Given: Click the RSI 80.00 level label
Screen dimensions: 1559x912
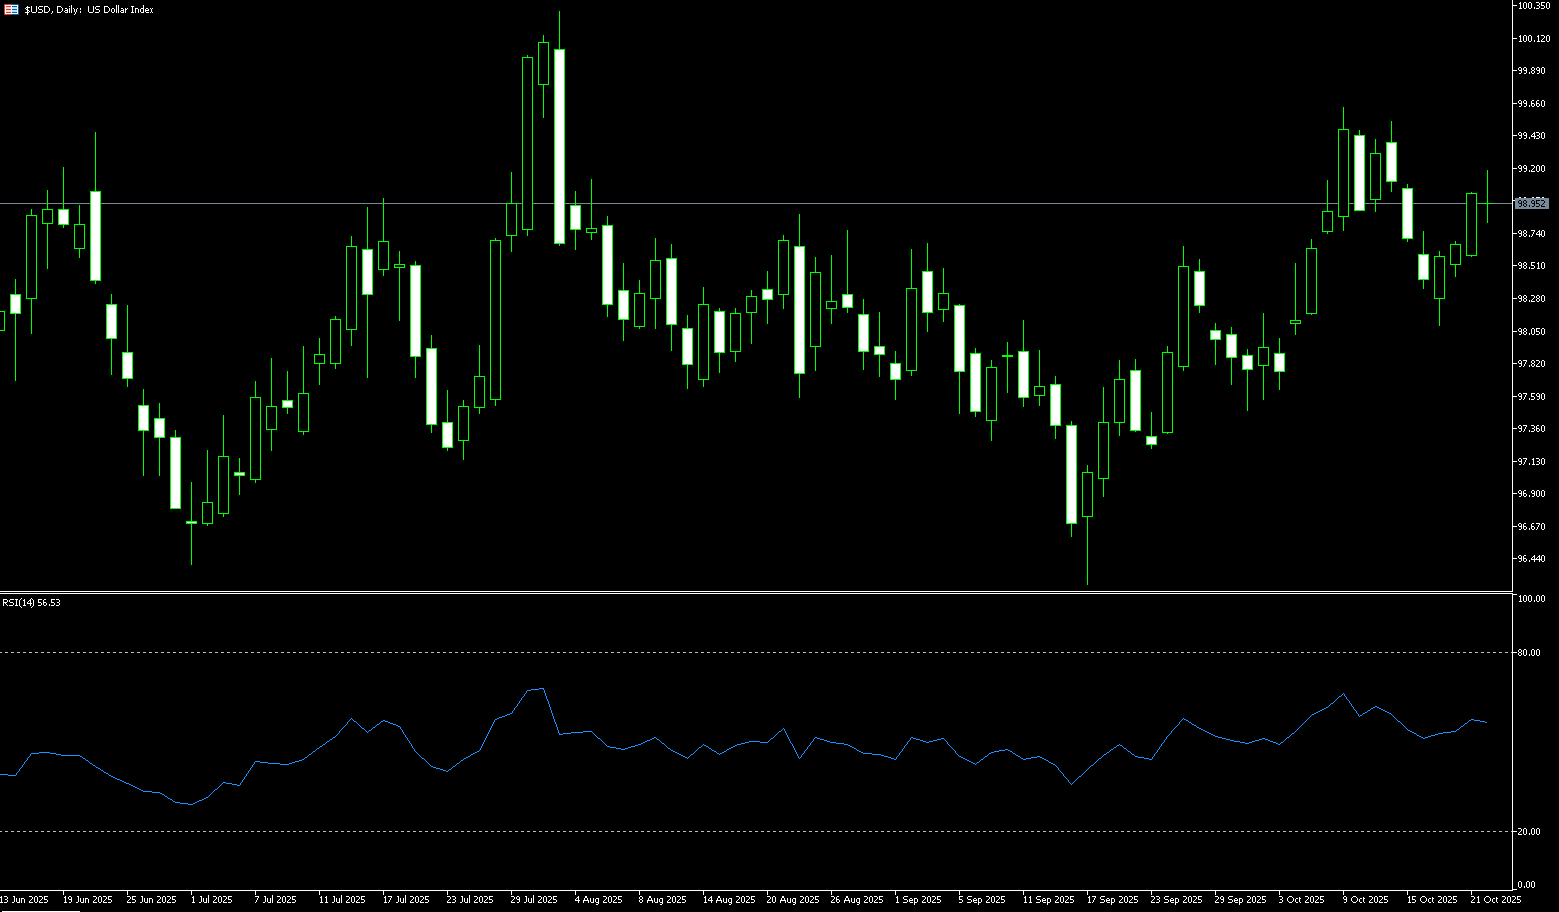Looking at the screenshot, I should click(x=1529, y=653).
